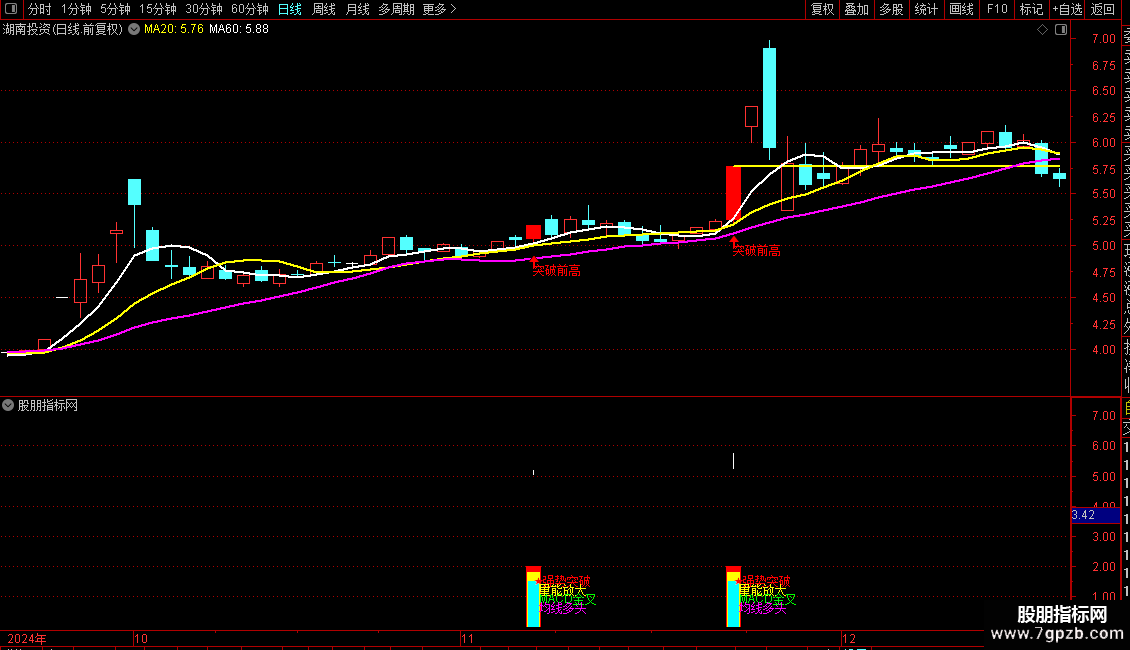1130x650 pixels.
Task: Switch to the 分时 intraday view
Action: pyautogui.click(x=40, y=9)
